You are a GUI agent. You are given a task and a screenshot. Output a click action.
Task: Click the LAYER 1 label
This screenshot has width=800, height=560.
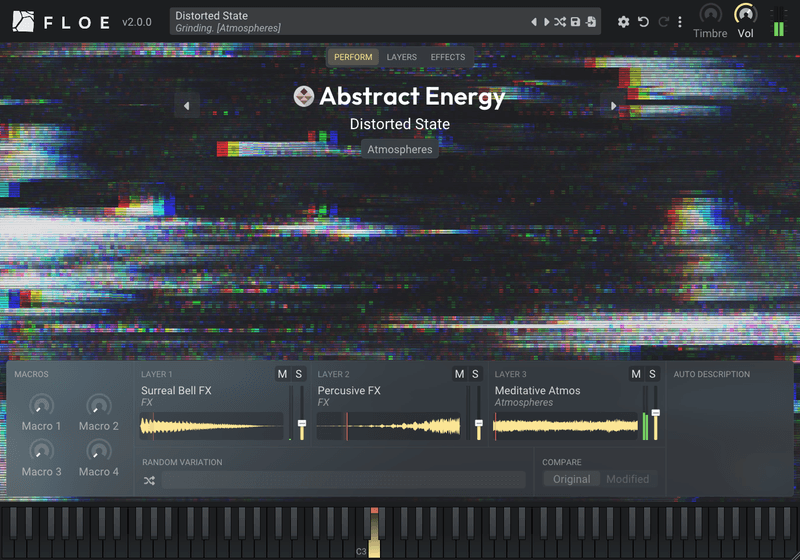click(x=156, y=374)
